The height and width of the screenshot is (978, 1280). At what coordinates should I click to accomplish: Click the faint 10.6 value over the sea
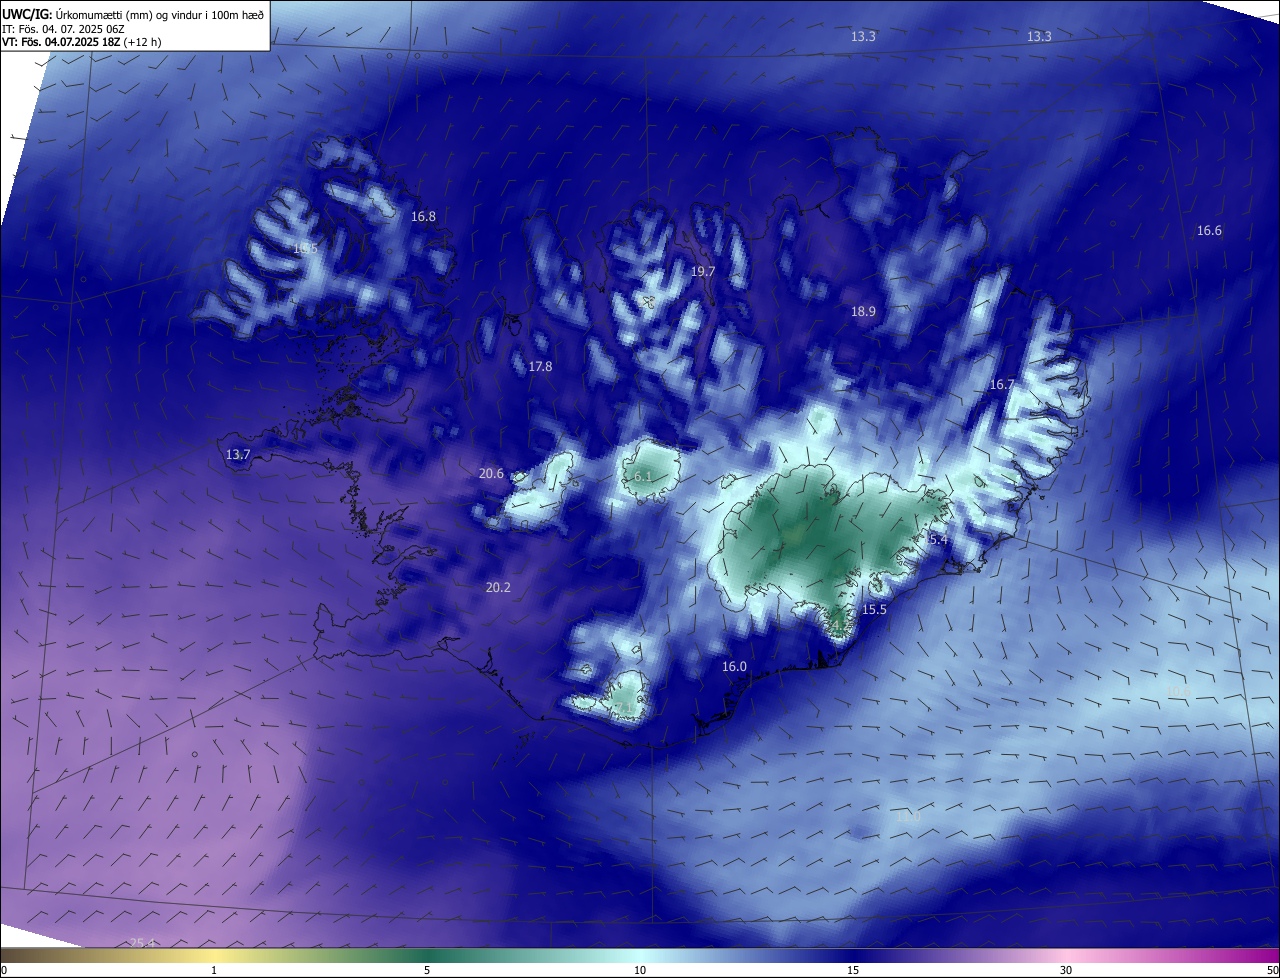coord(1178,690)
